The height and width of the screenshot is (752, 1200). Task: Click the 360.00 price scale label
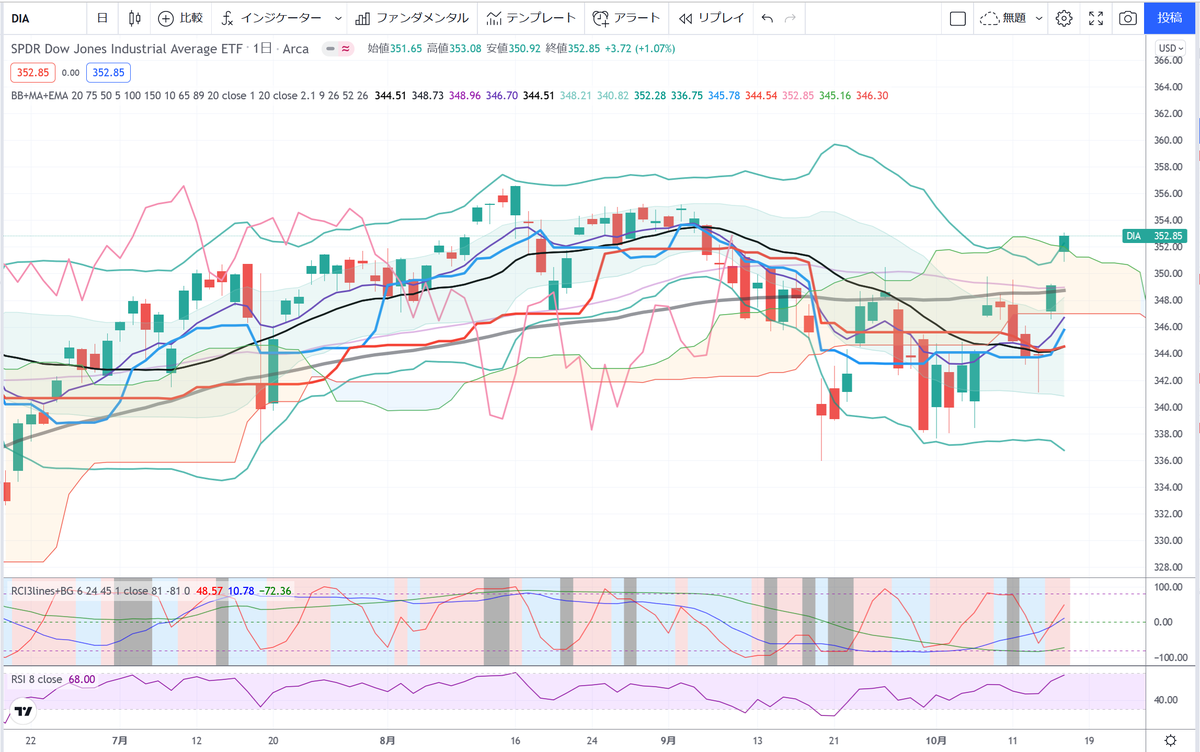1170,140
